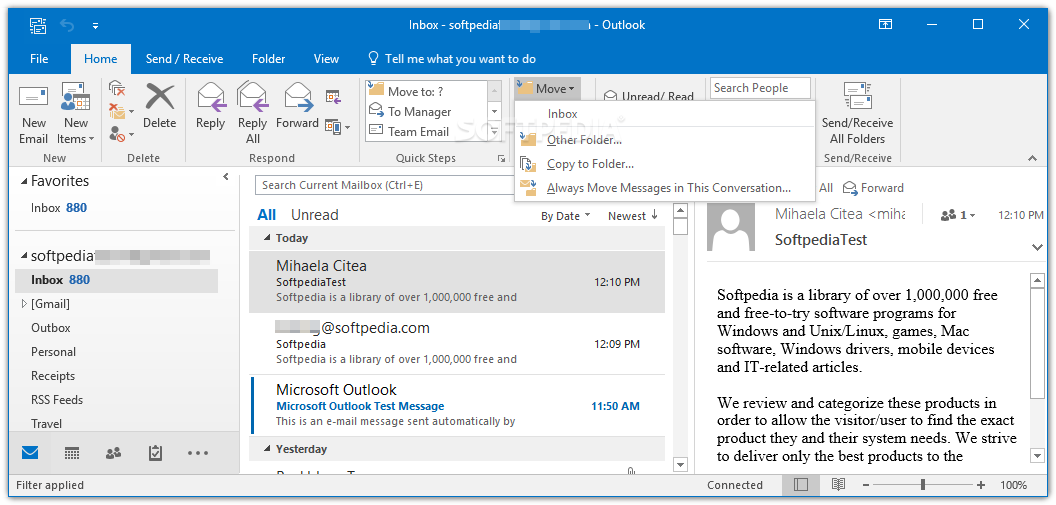The image size is (1056, 505).
Task: Filter message list by Unread
Action: 315,215
